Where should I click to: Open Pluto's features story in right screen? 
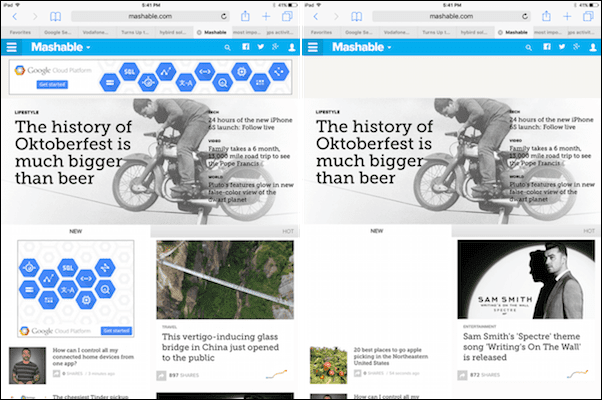552,192
